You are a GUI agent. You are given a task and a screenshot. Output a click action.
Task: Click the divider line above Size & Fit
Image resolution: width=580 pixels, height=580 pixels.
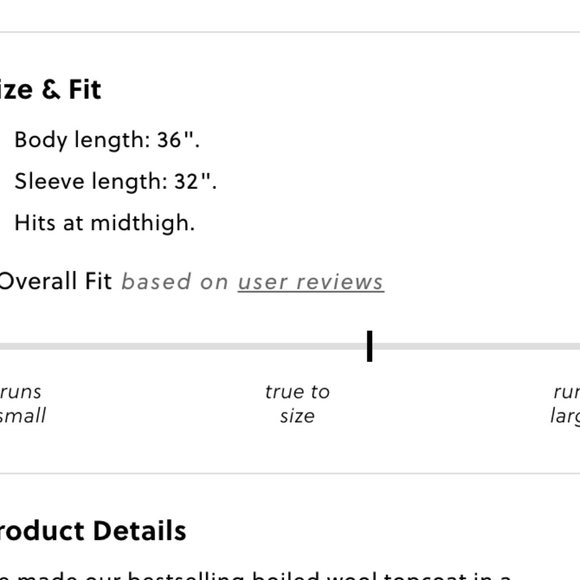coord(290,32)
